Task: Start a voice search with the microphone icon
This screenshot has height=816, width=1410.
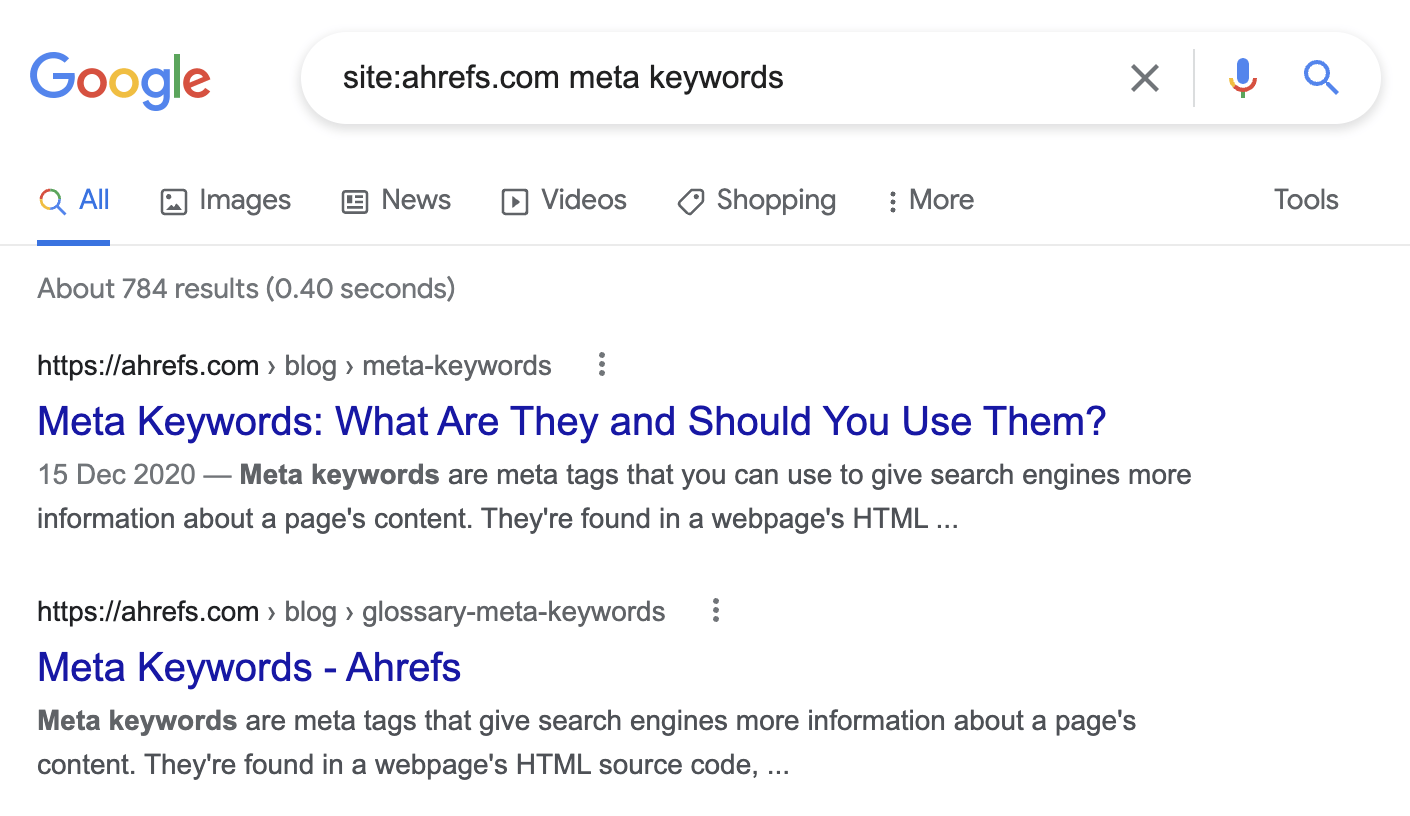Action: tap(1242, 77)
